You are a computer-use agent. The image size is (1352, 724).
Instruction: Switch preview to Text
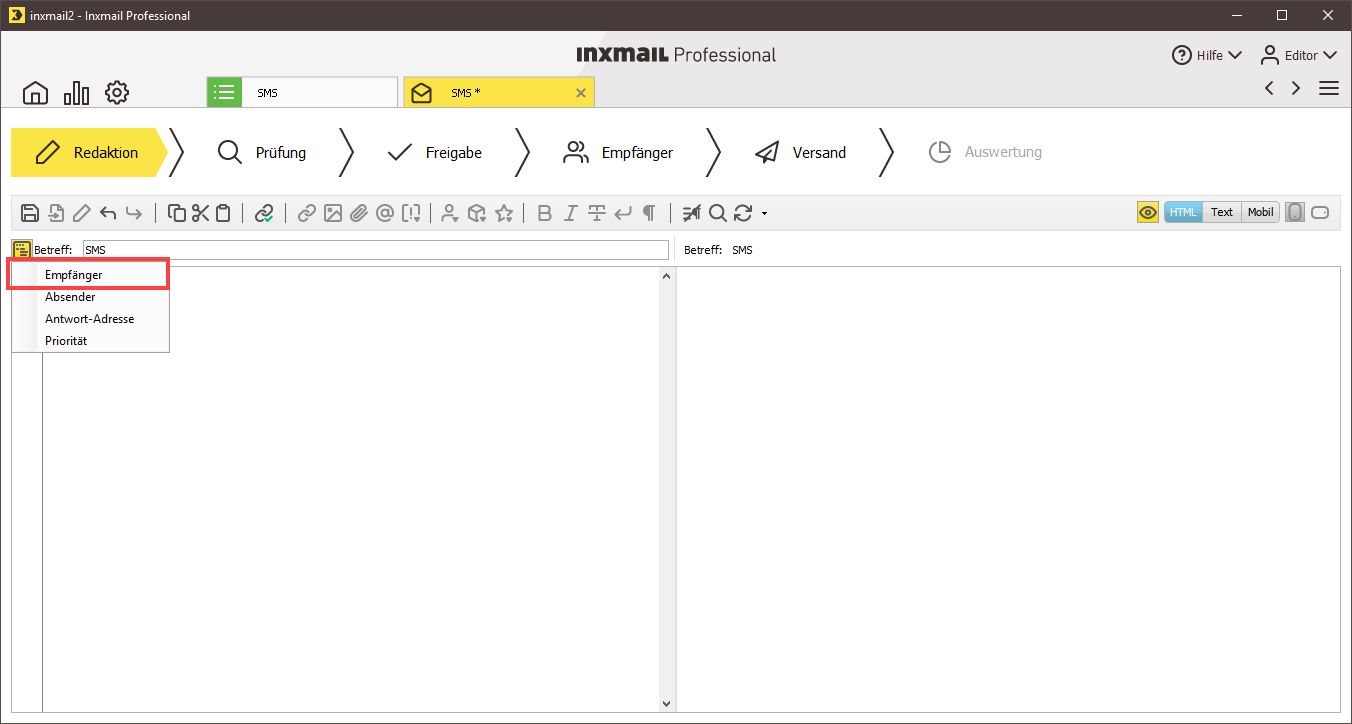(1222, 212)
